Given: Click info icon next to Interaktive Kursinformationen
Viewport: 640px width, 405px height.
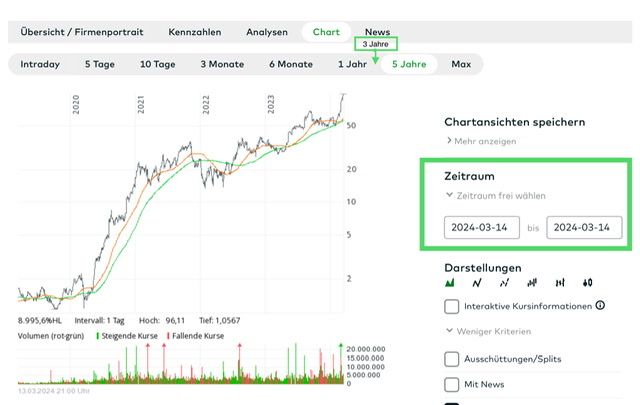Looking at the screenshot, I should click(600, 306).
